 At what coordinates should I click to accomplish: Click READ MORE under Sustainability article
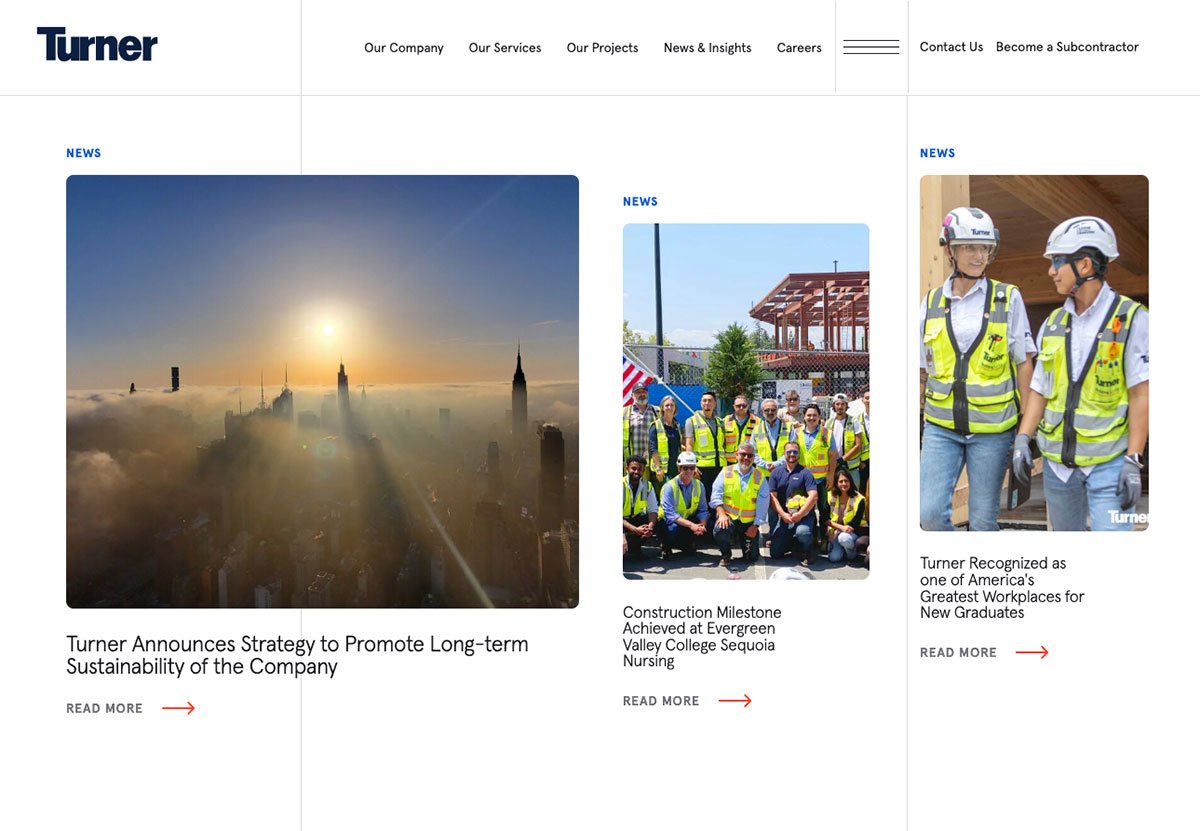coord(104,708)
